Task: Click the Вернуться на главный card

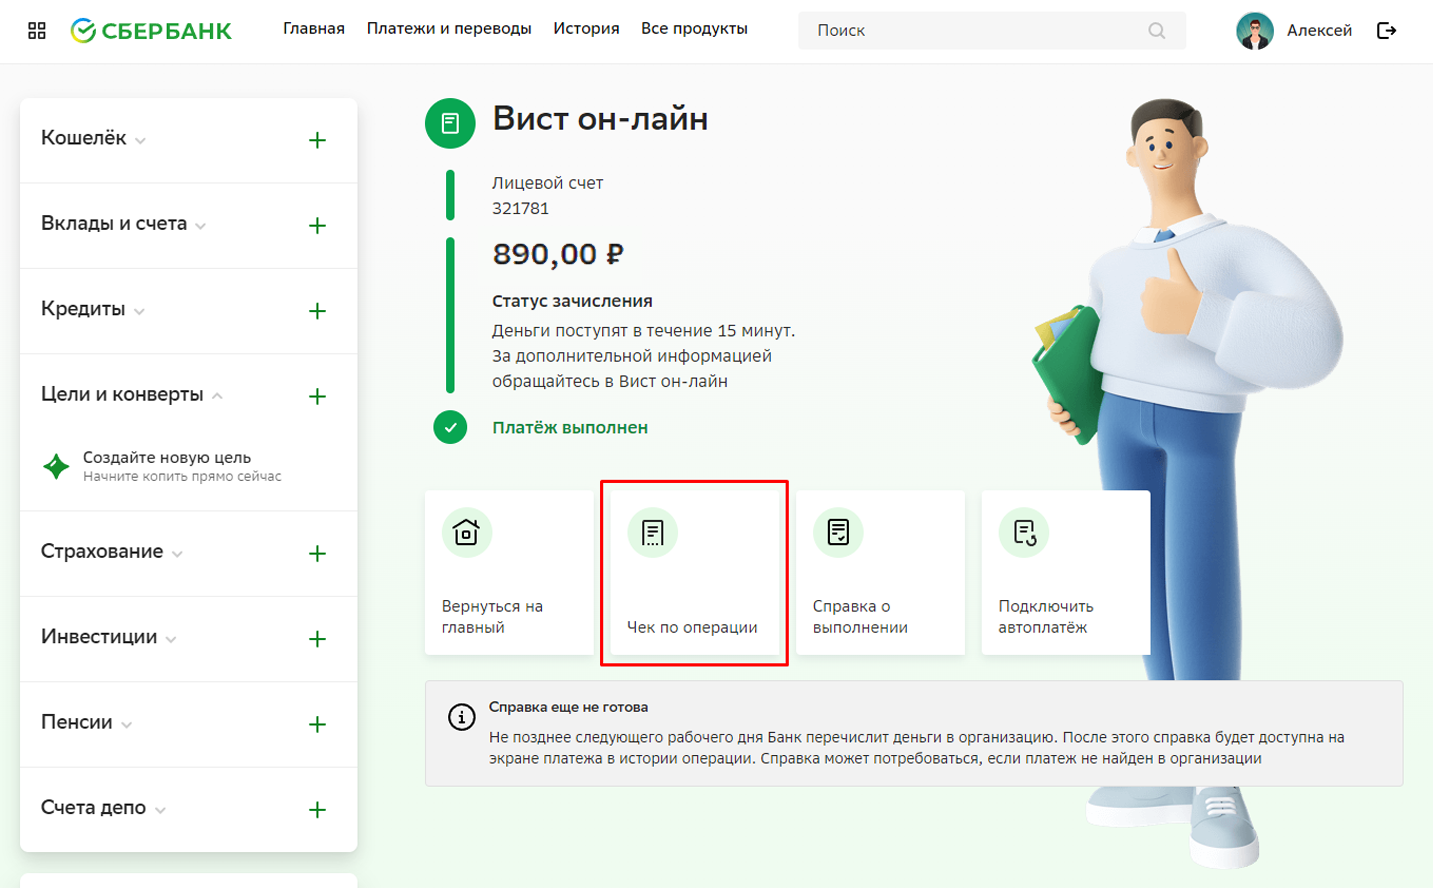Action: pos(509,573)
